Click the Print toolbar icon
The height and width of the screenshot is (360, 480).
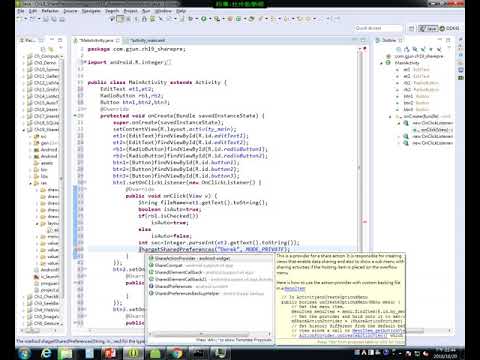[x=62, y=19]
